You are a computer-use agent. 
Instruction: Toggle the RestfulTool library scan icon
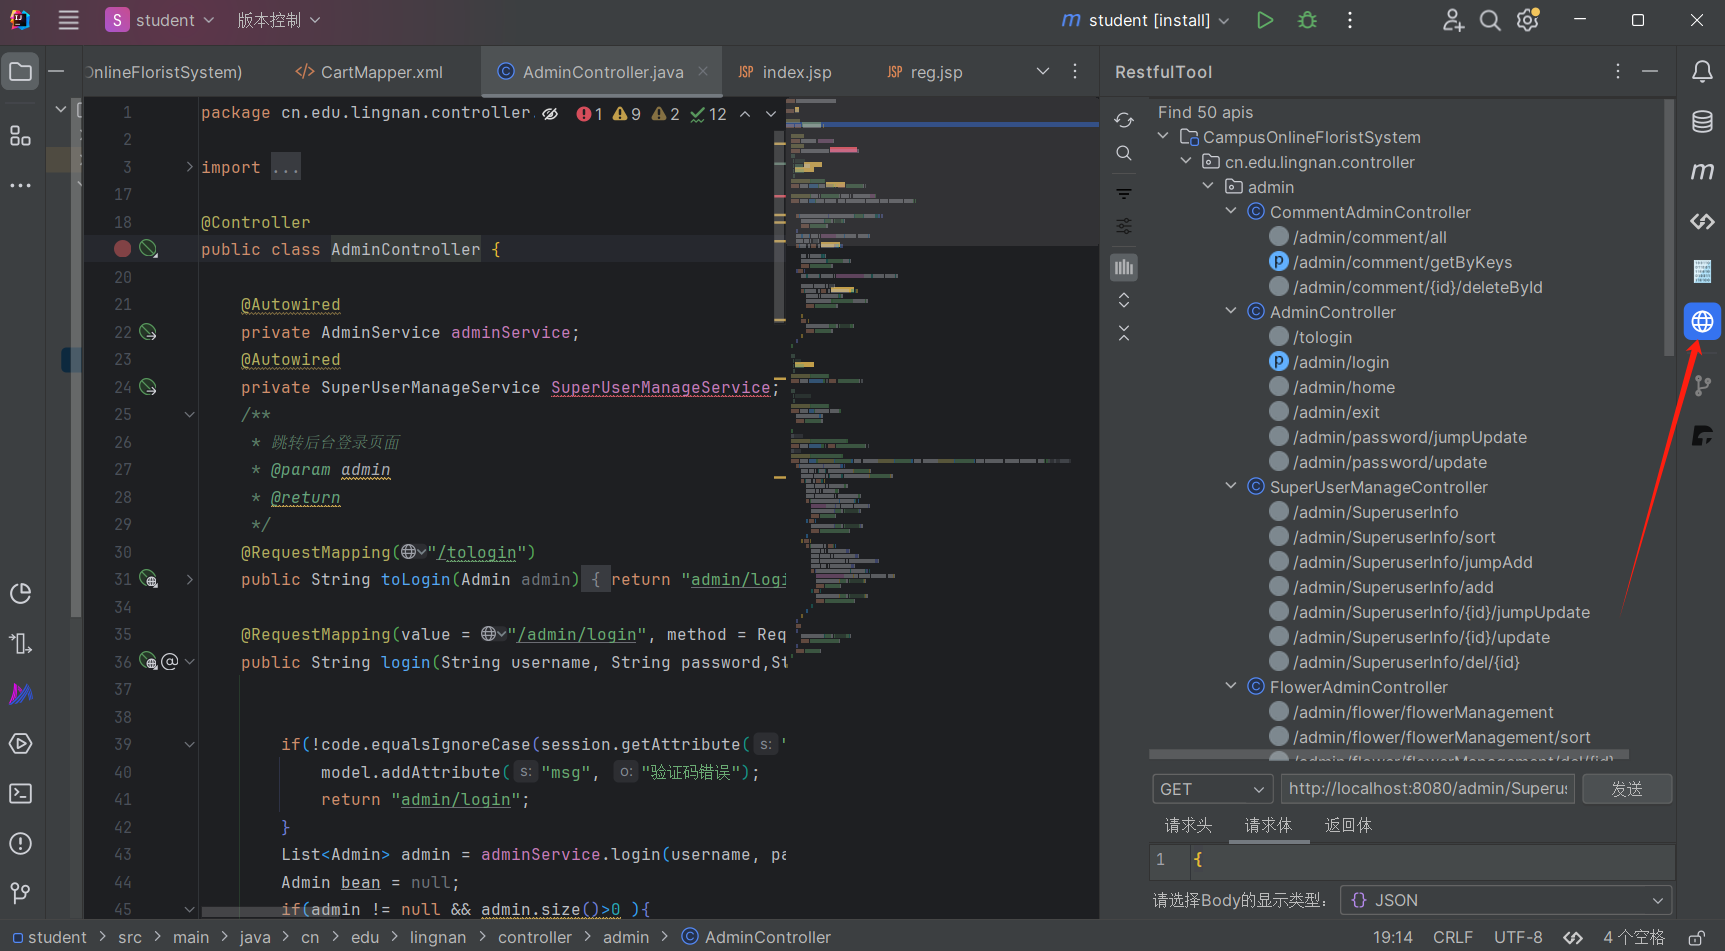pyautogui.click(x=1124, y=267)
